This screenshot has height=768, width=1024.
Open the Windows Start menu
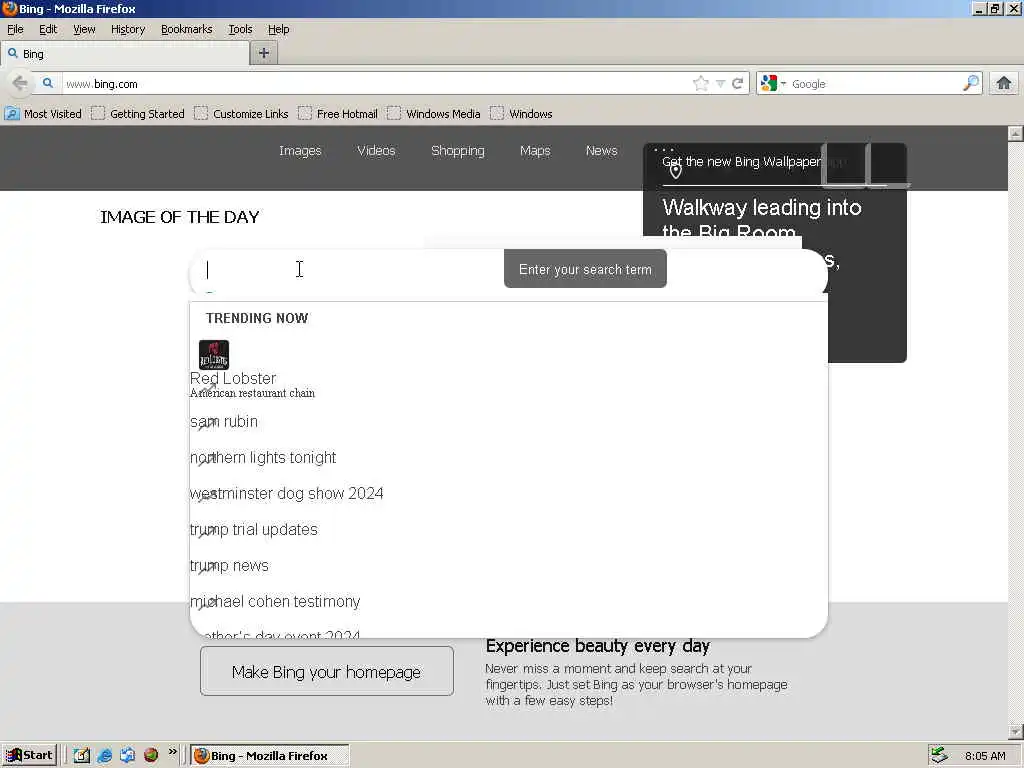29,756
